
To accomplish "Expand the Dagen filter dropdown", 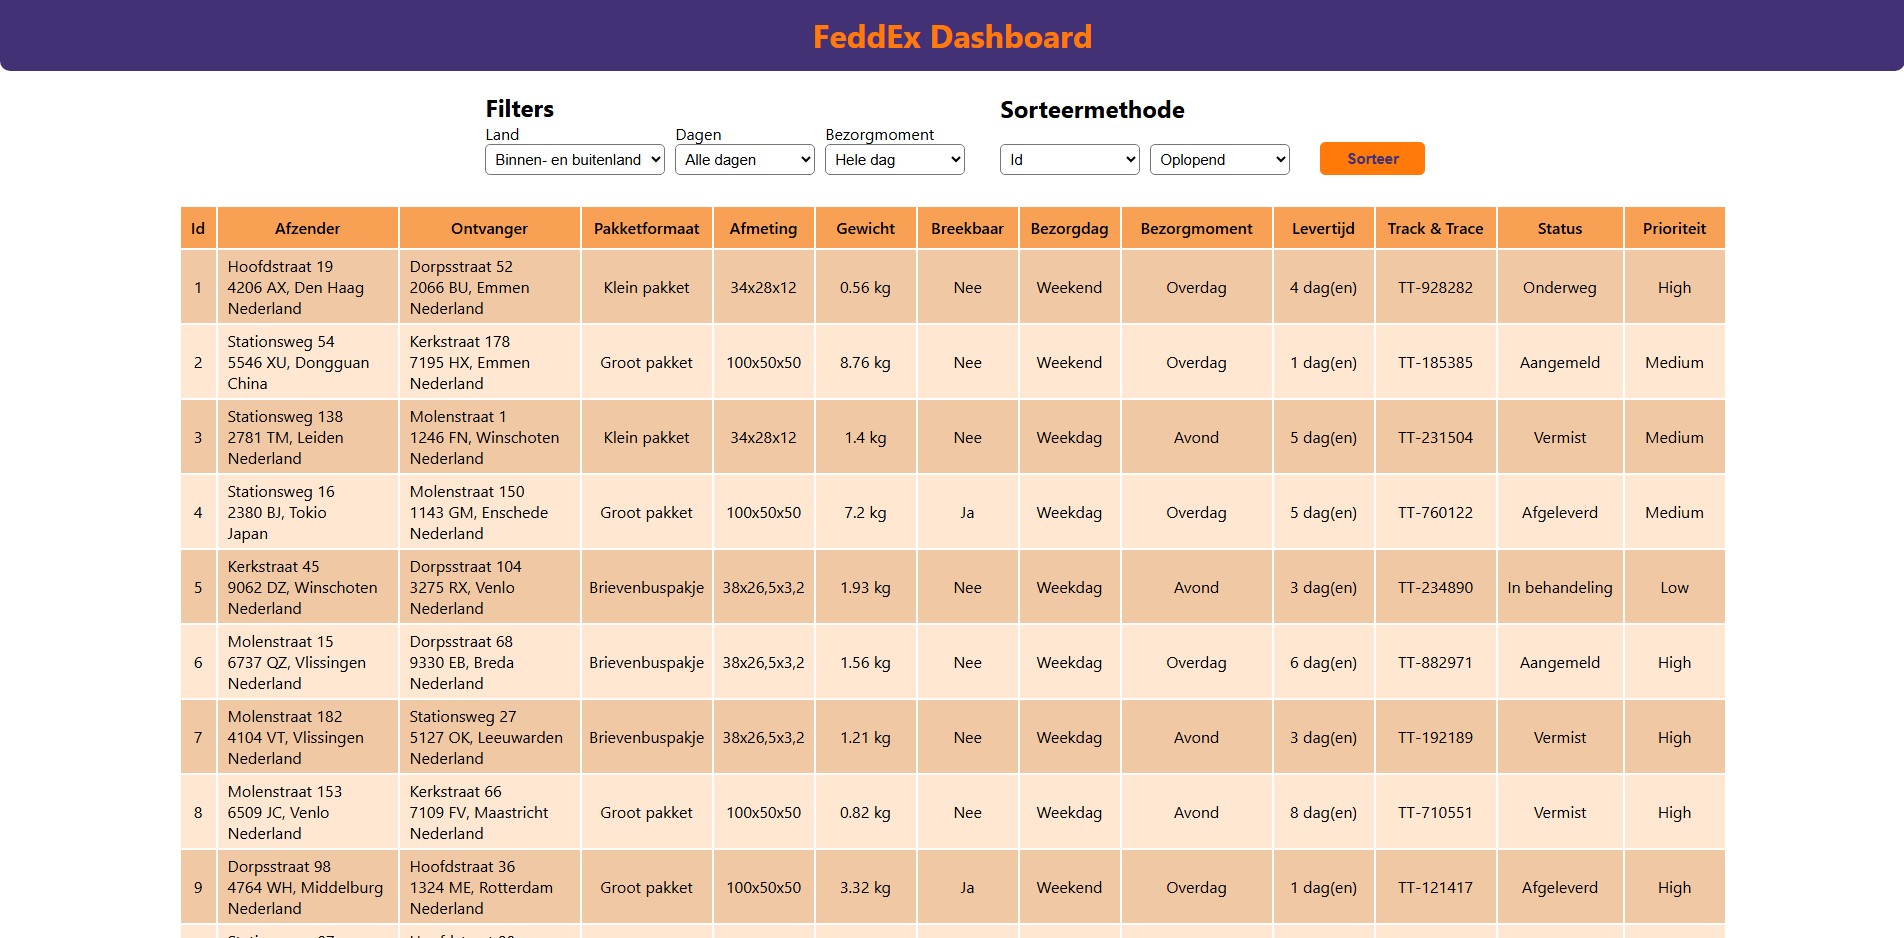I will [744, 160].
